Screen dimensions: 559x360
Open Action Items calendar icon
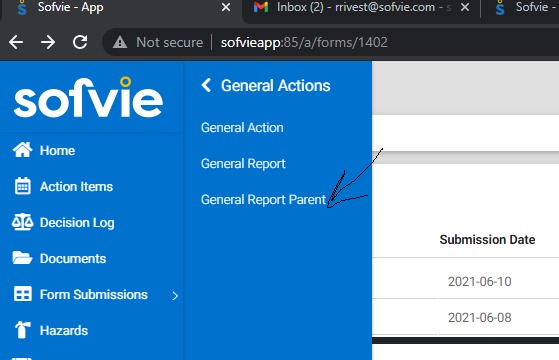22,186
